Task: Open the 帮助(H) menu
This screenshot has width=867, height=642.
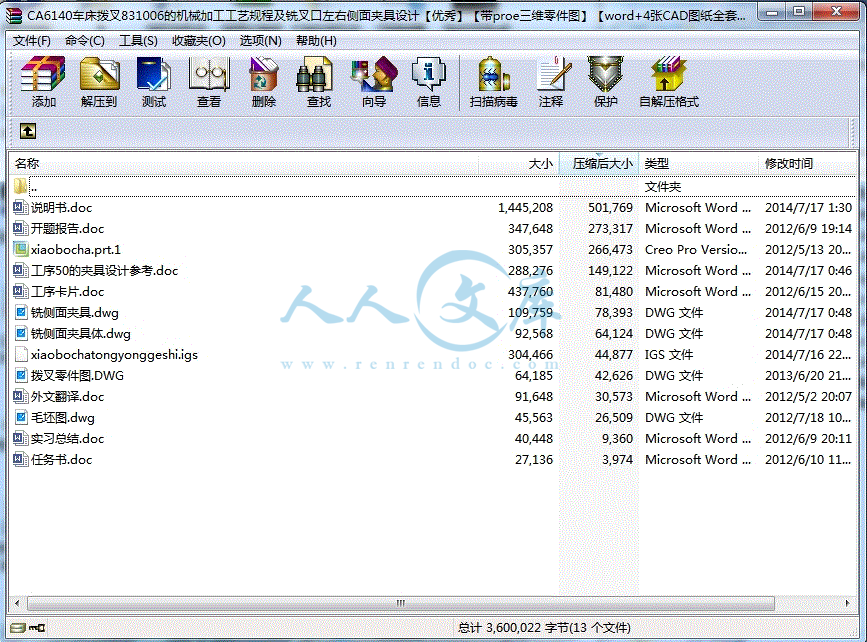Action: point(316,40)
